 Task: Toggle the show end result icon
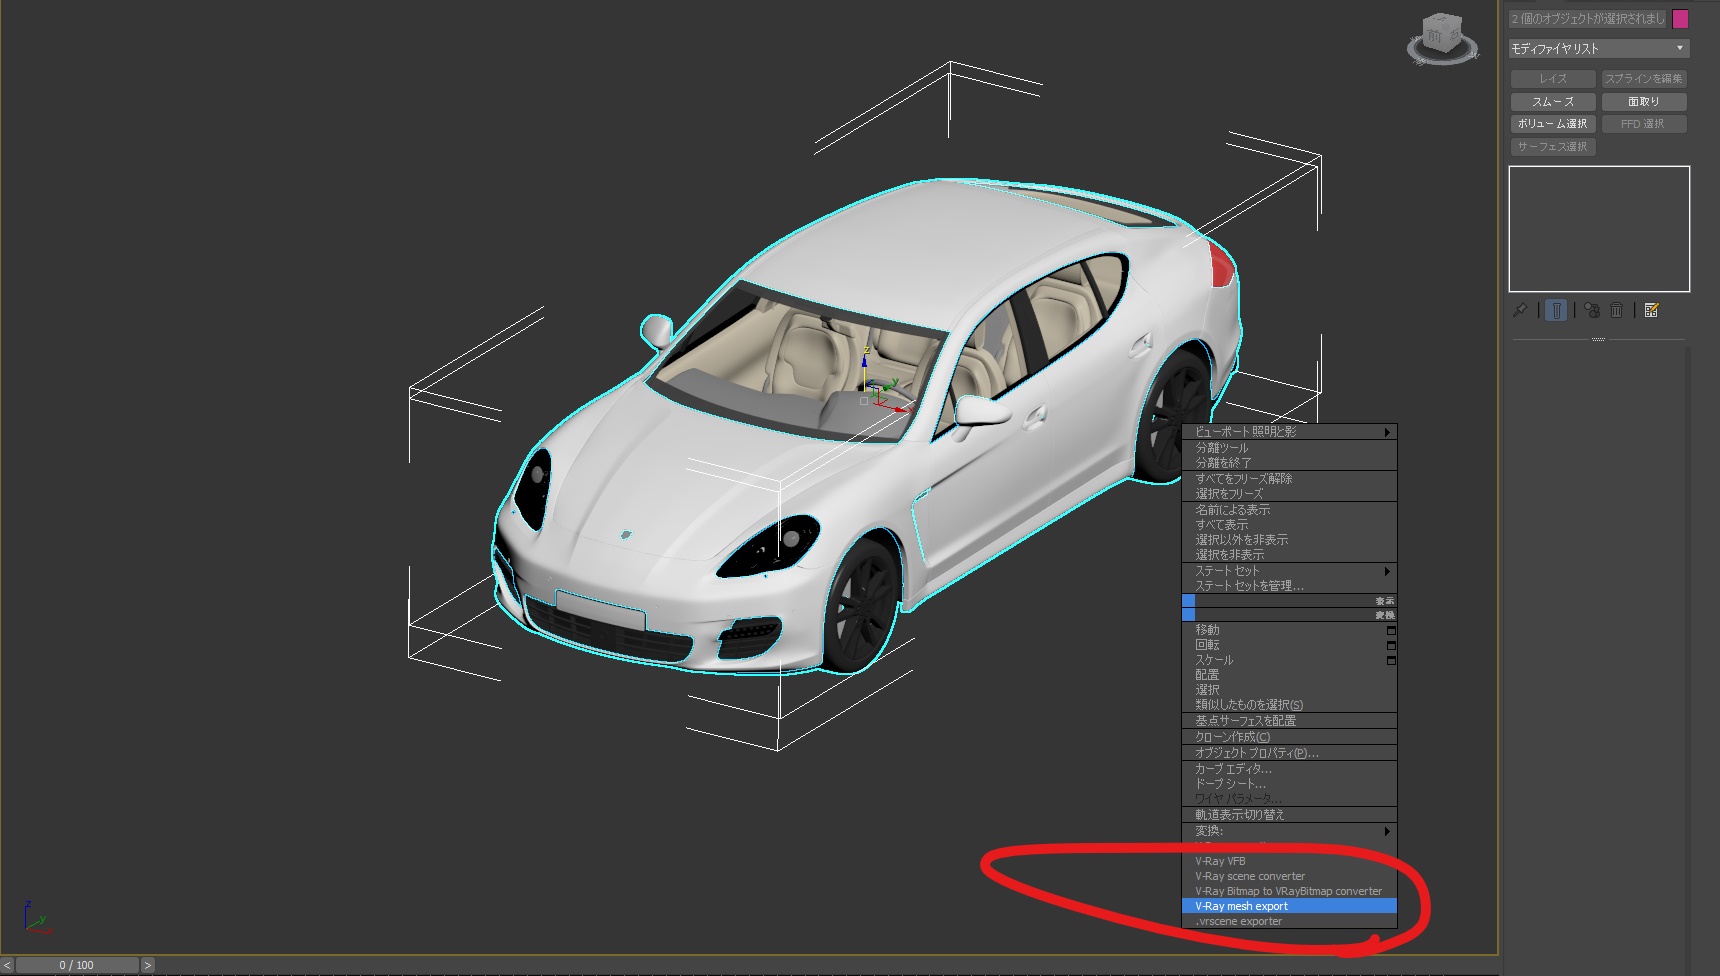tap(1556, 311)
